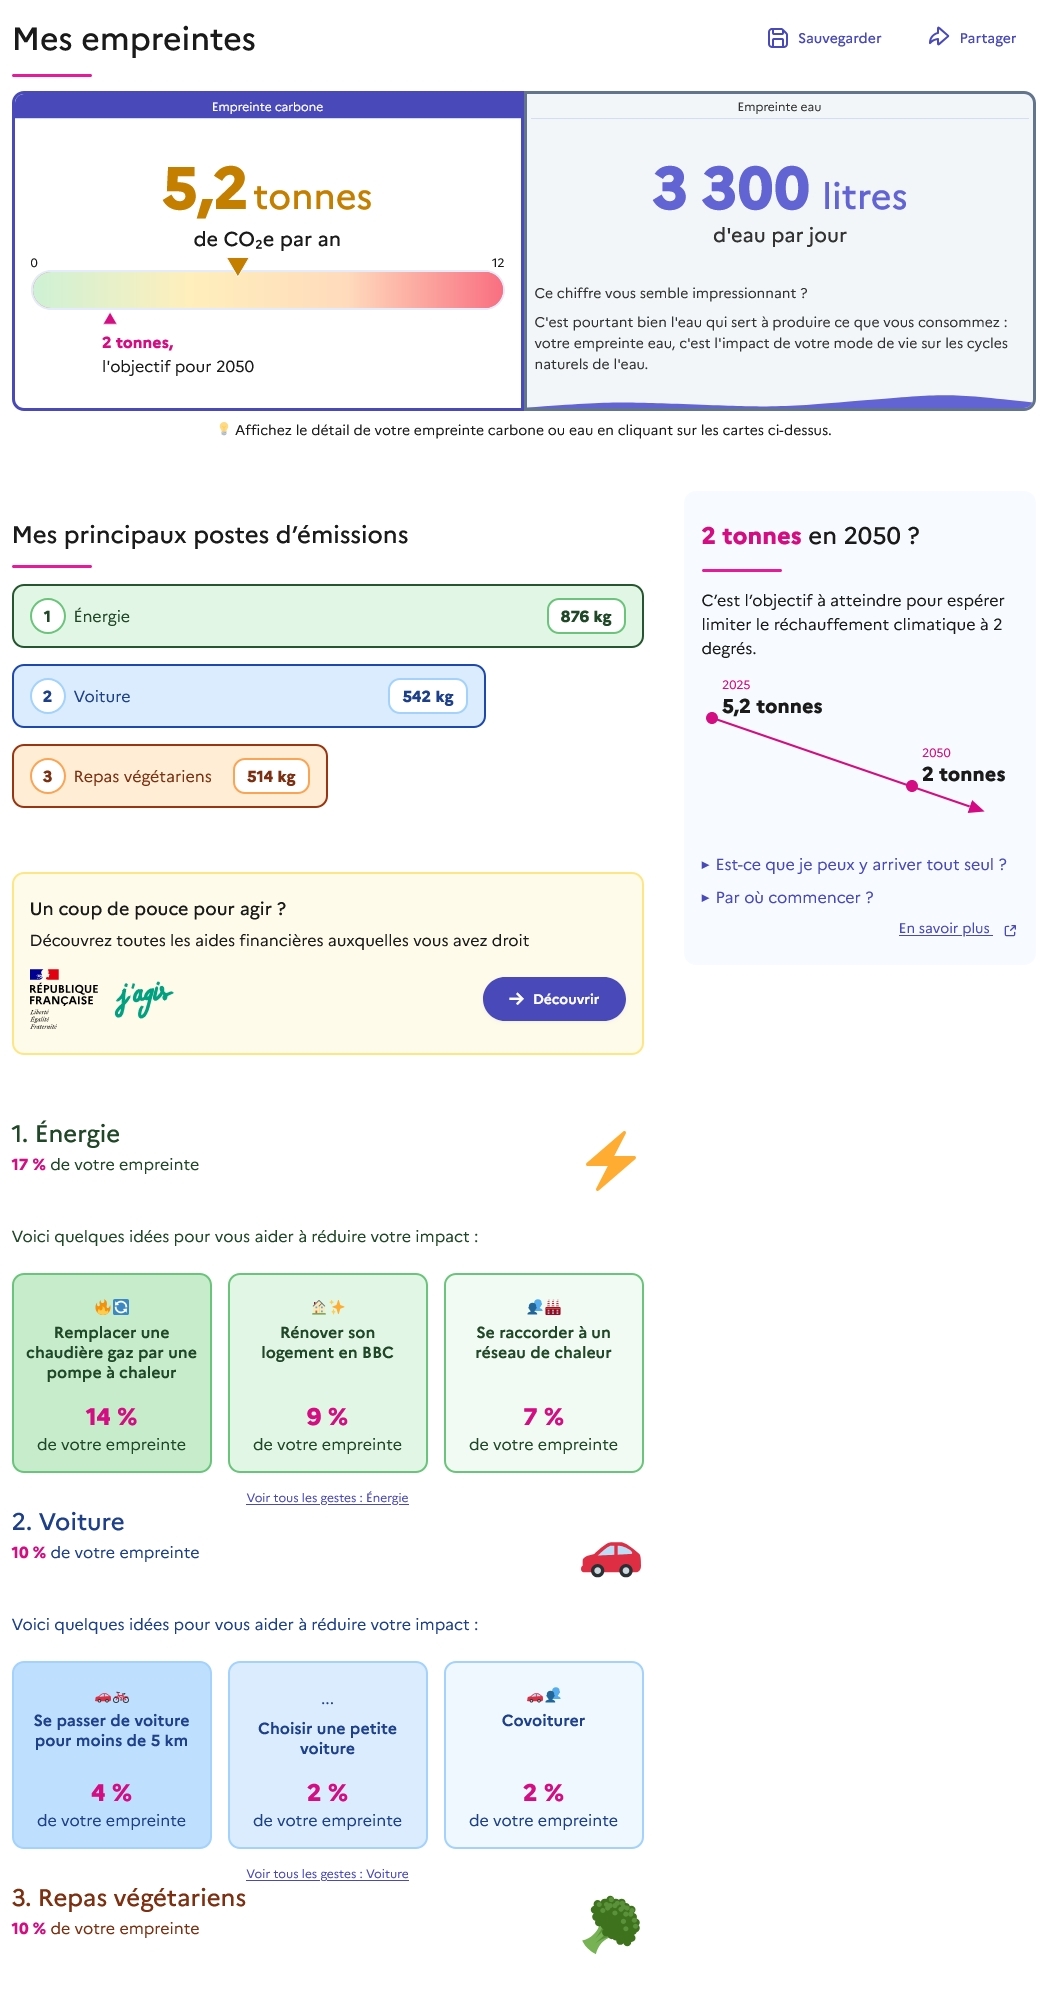Select the Covoiturer action card
1052x1998 pixels.
point(543,1754)
